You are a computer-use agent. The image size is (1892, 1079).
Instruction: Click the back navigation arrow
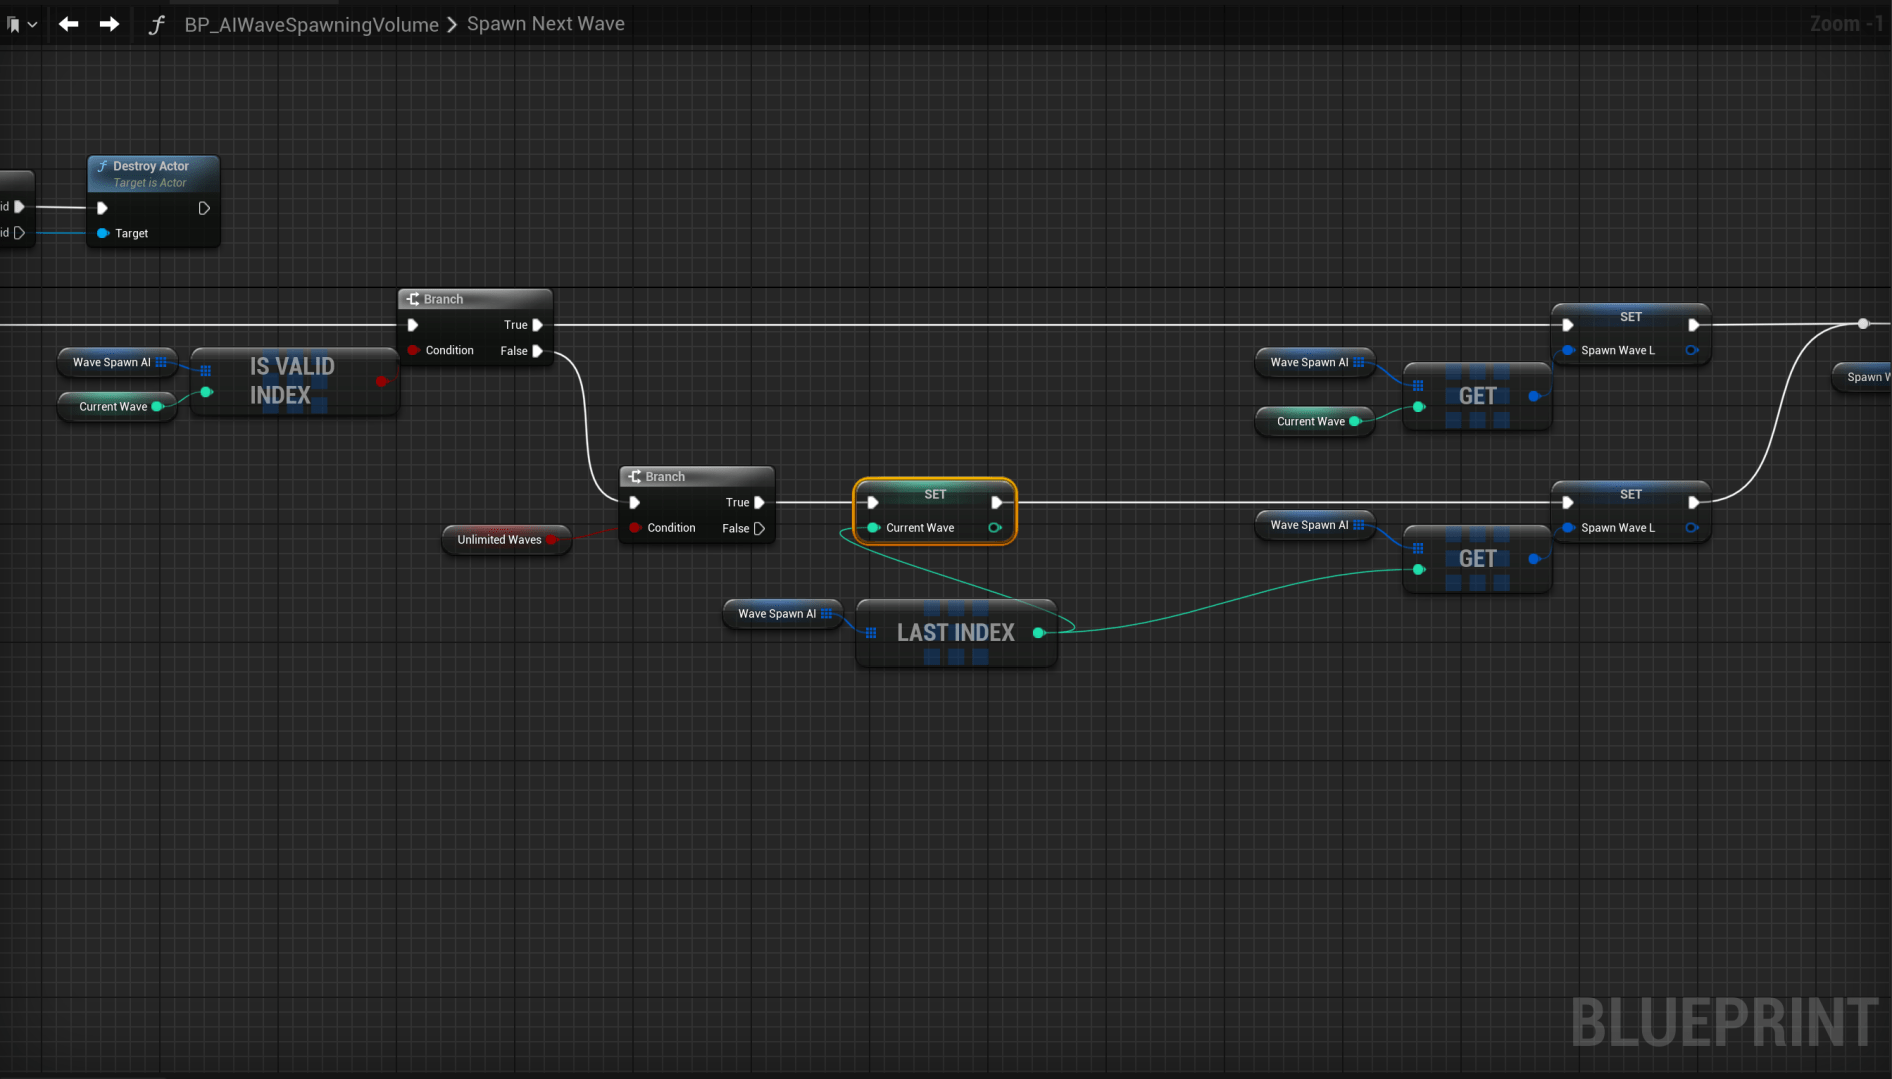click(x=68, y=24)
